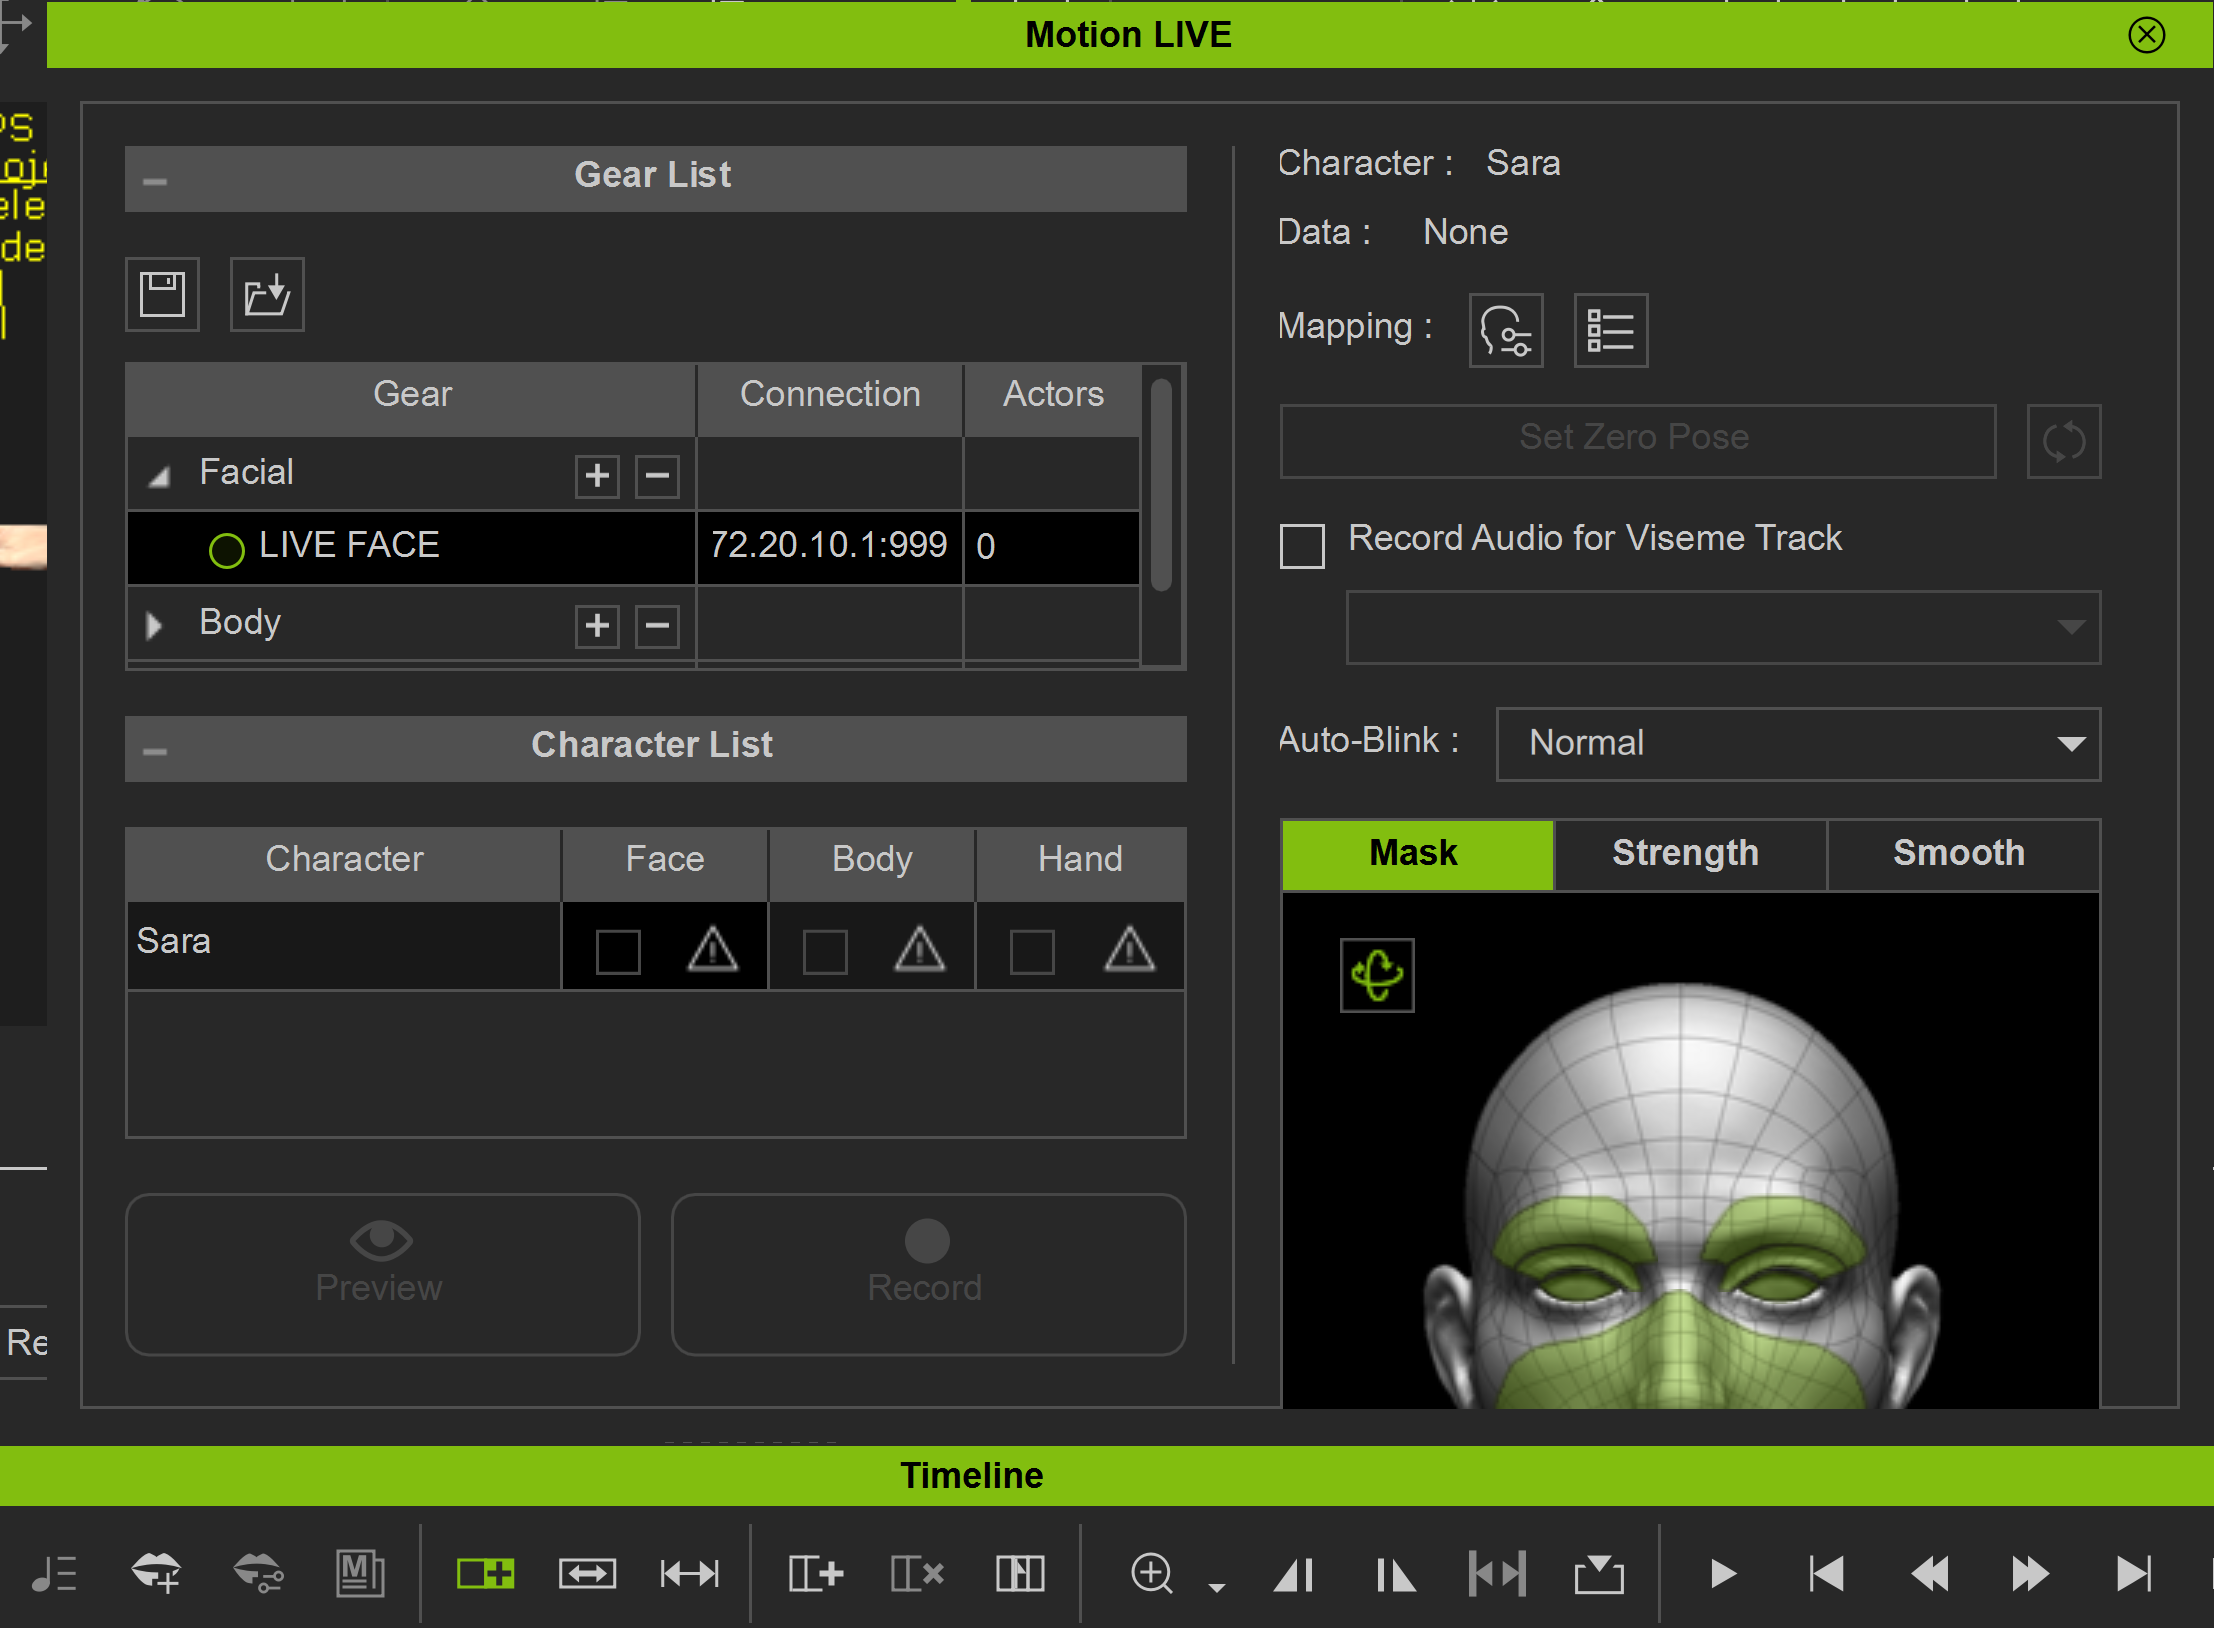Switch to the Strength tab
Screen dimensions: 2214x1628
pos(1685,854)
